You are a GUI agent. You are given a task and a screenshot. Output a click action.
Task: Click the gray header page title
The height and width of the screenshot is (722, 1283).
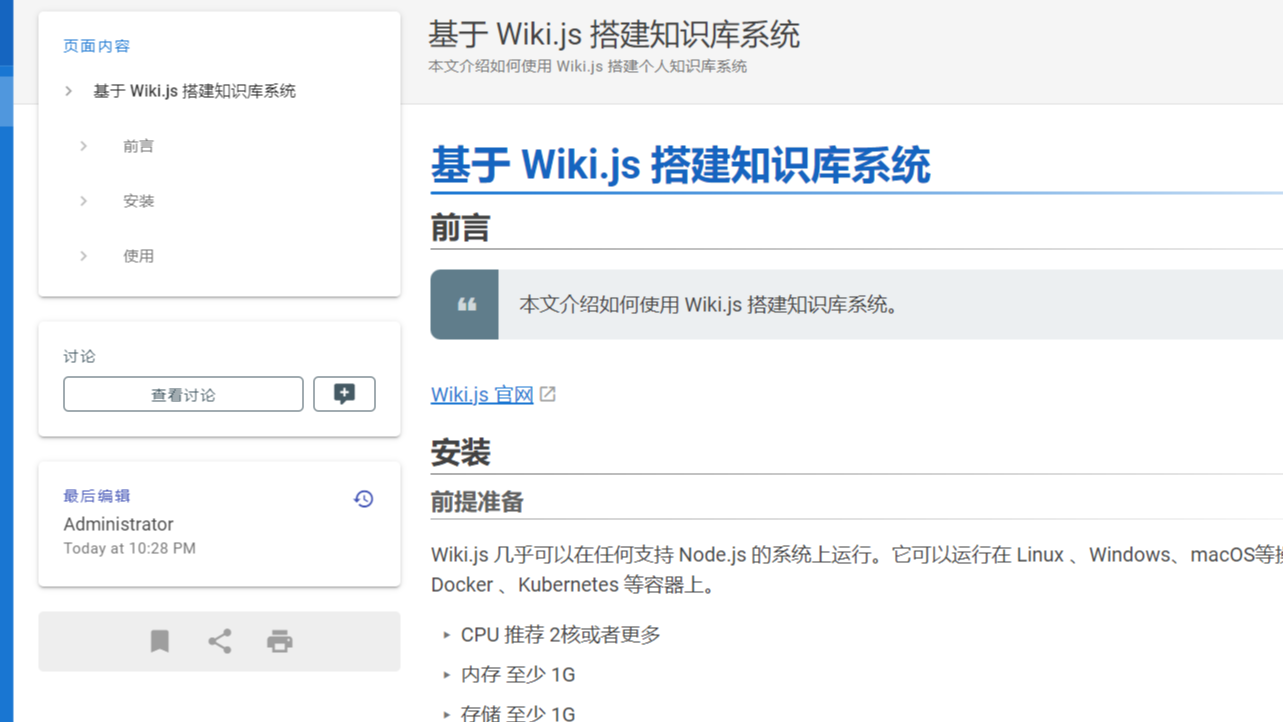pos(614,34)
